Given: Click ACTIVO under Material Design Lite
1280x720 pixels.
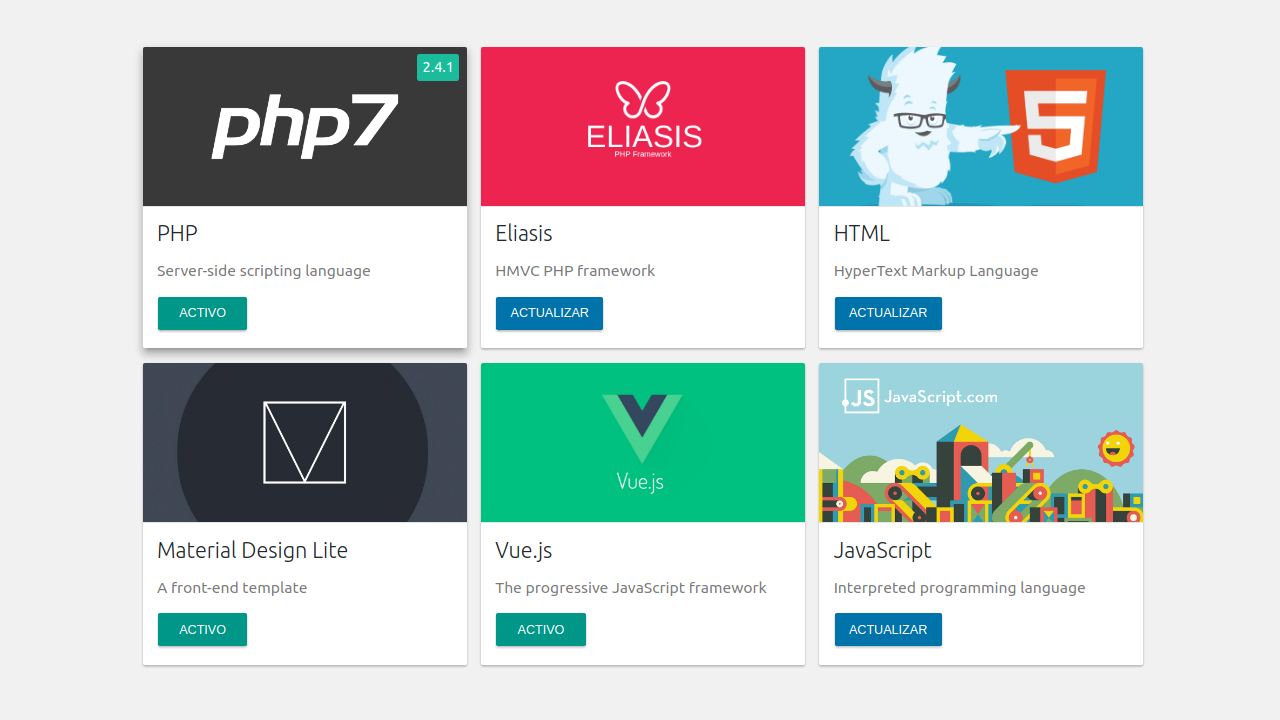Looking at the screenshot, I should point(202,630).
